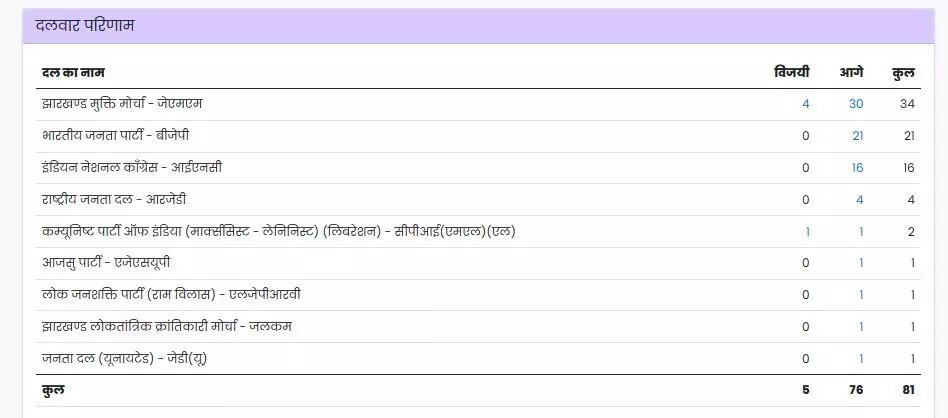Open CPI(ML)(L) leading count link
Image resolution: width=948 pixels, height=418 pixels.
pos(862,232)
